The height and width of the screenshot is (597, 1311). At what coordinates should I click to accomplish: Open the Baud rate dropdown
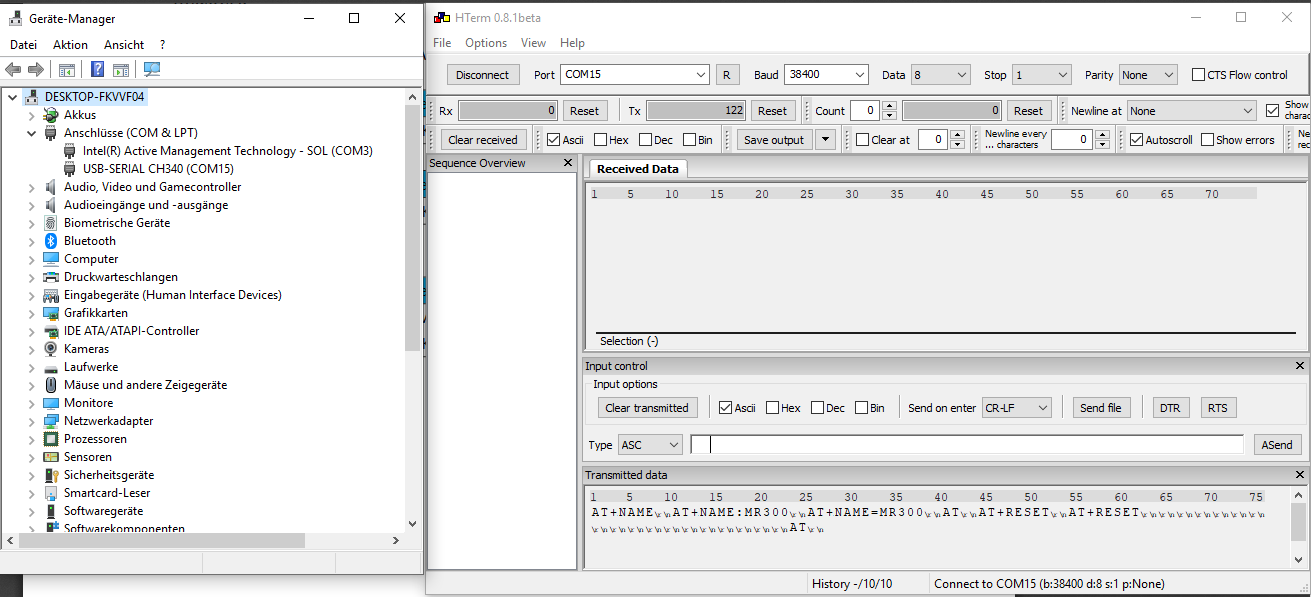859,75
